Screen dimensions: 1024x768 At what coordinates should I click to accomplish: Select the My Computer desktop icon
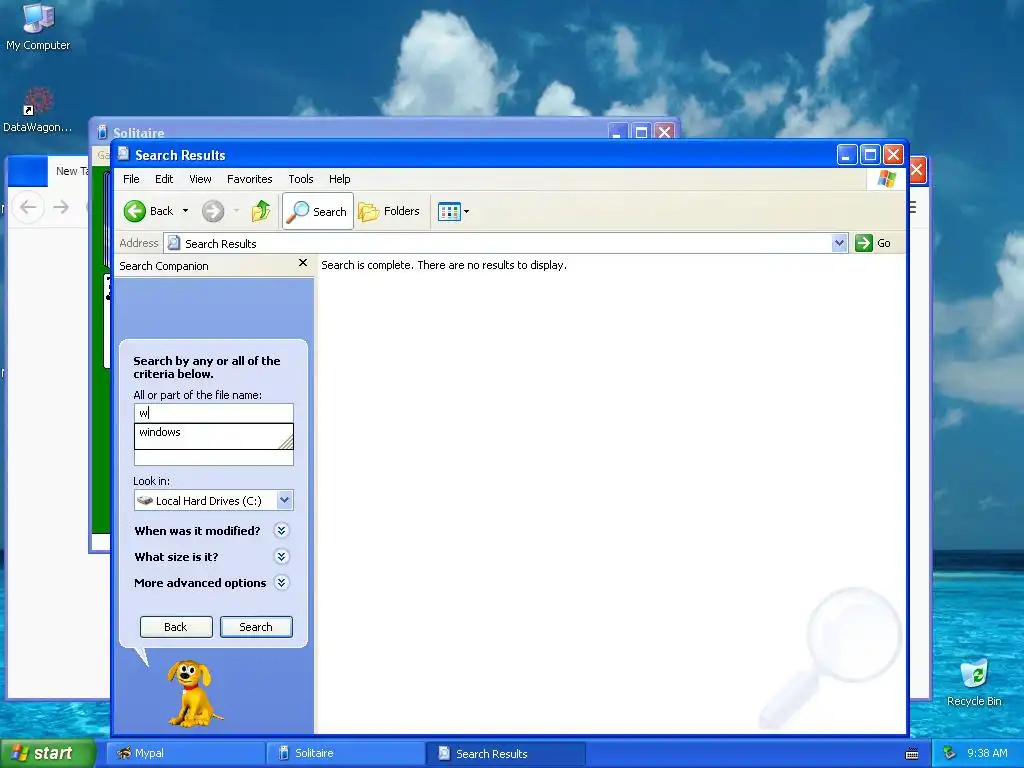(x=38, y=26)
